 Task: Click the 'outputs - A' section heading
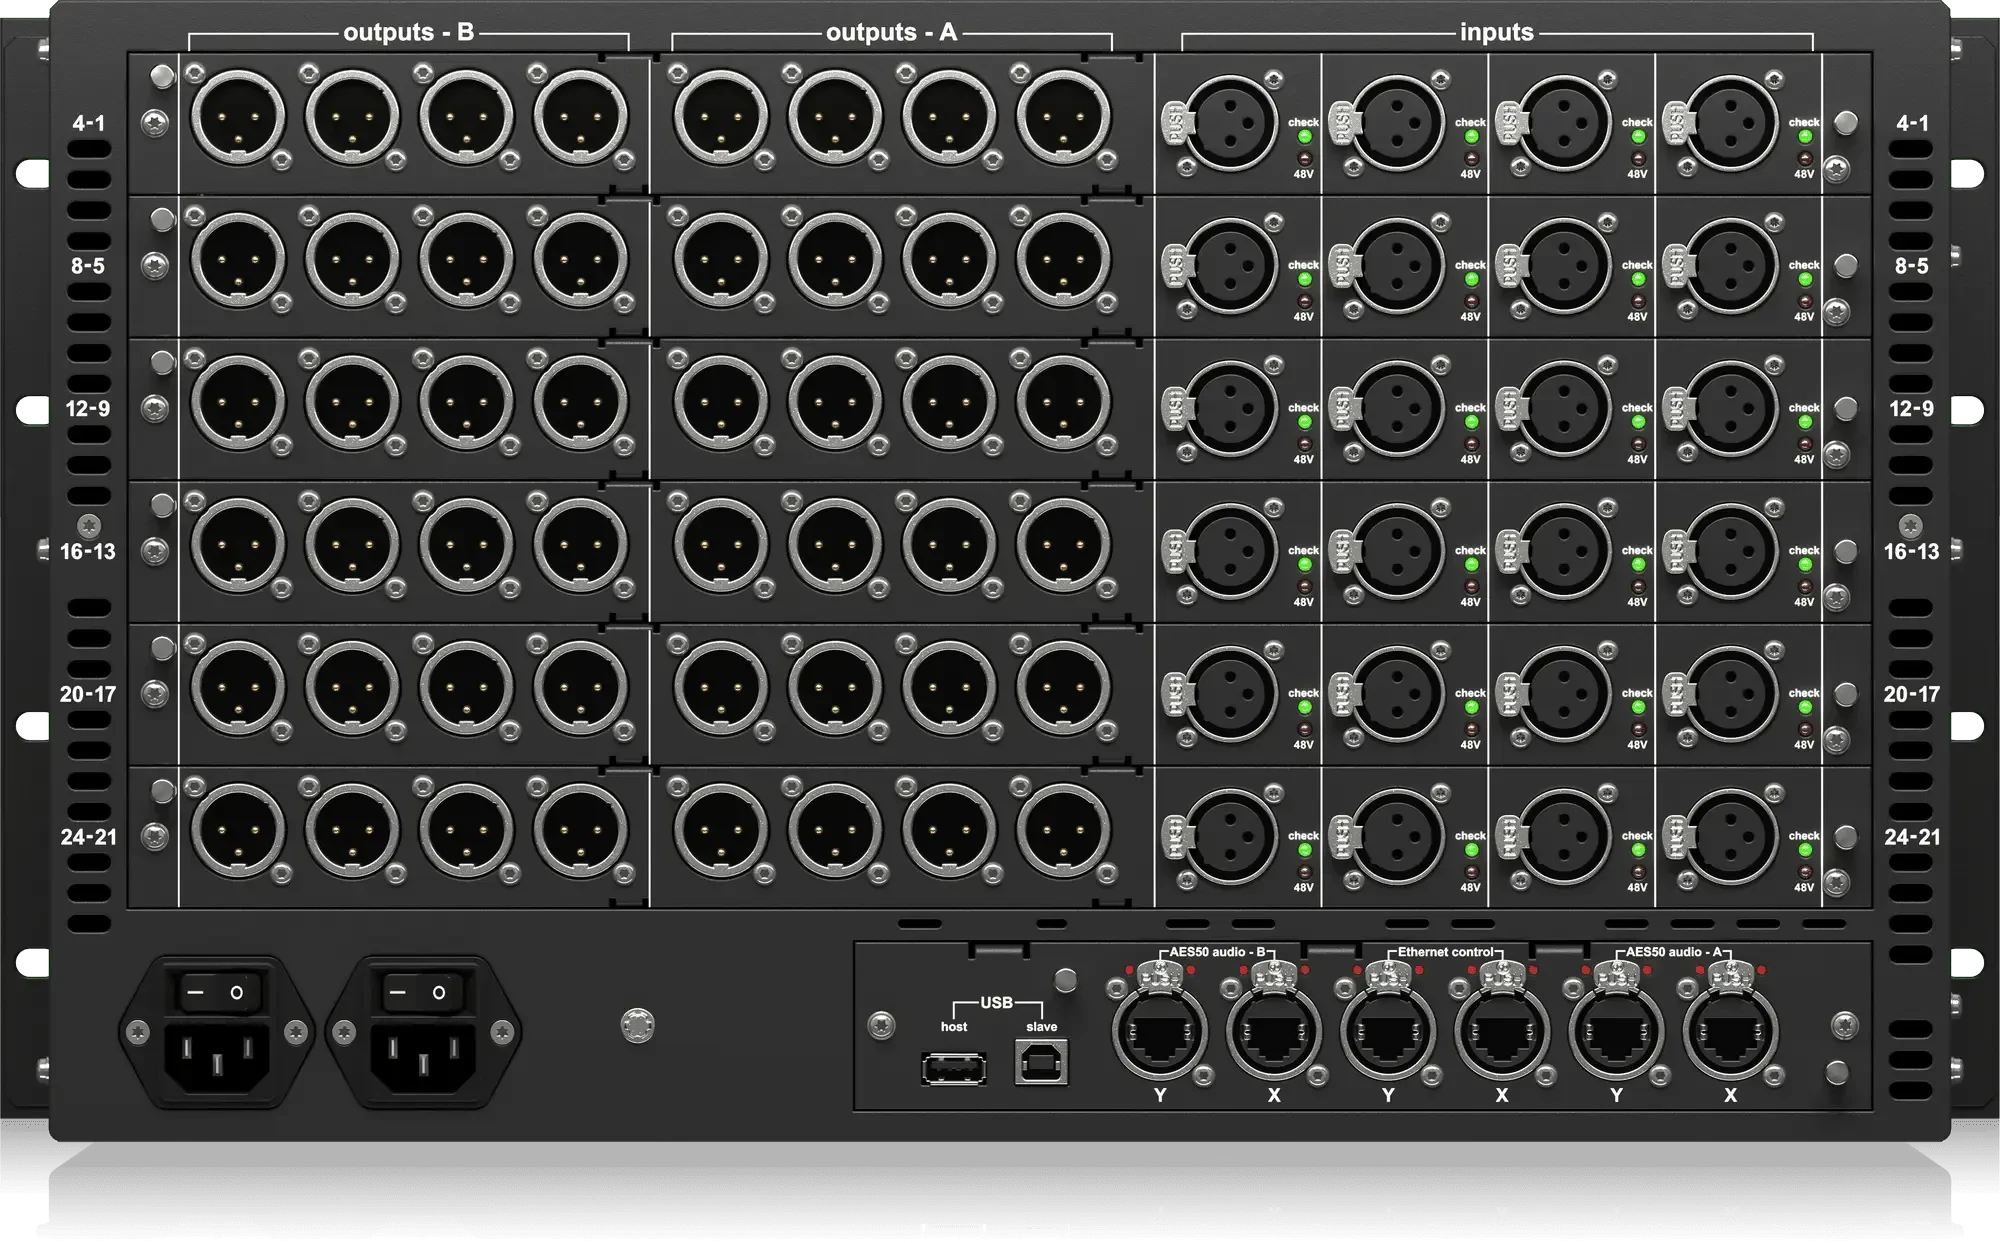tap(891, 32)
